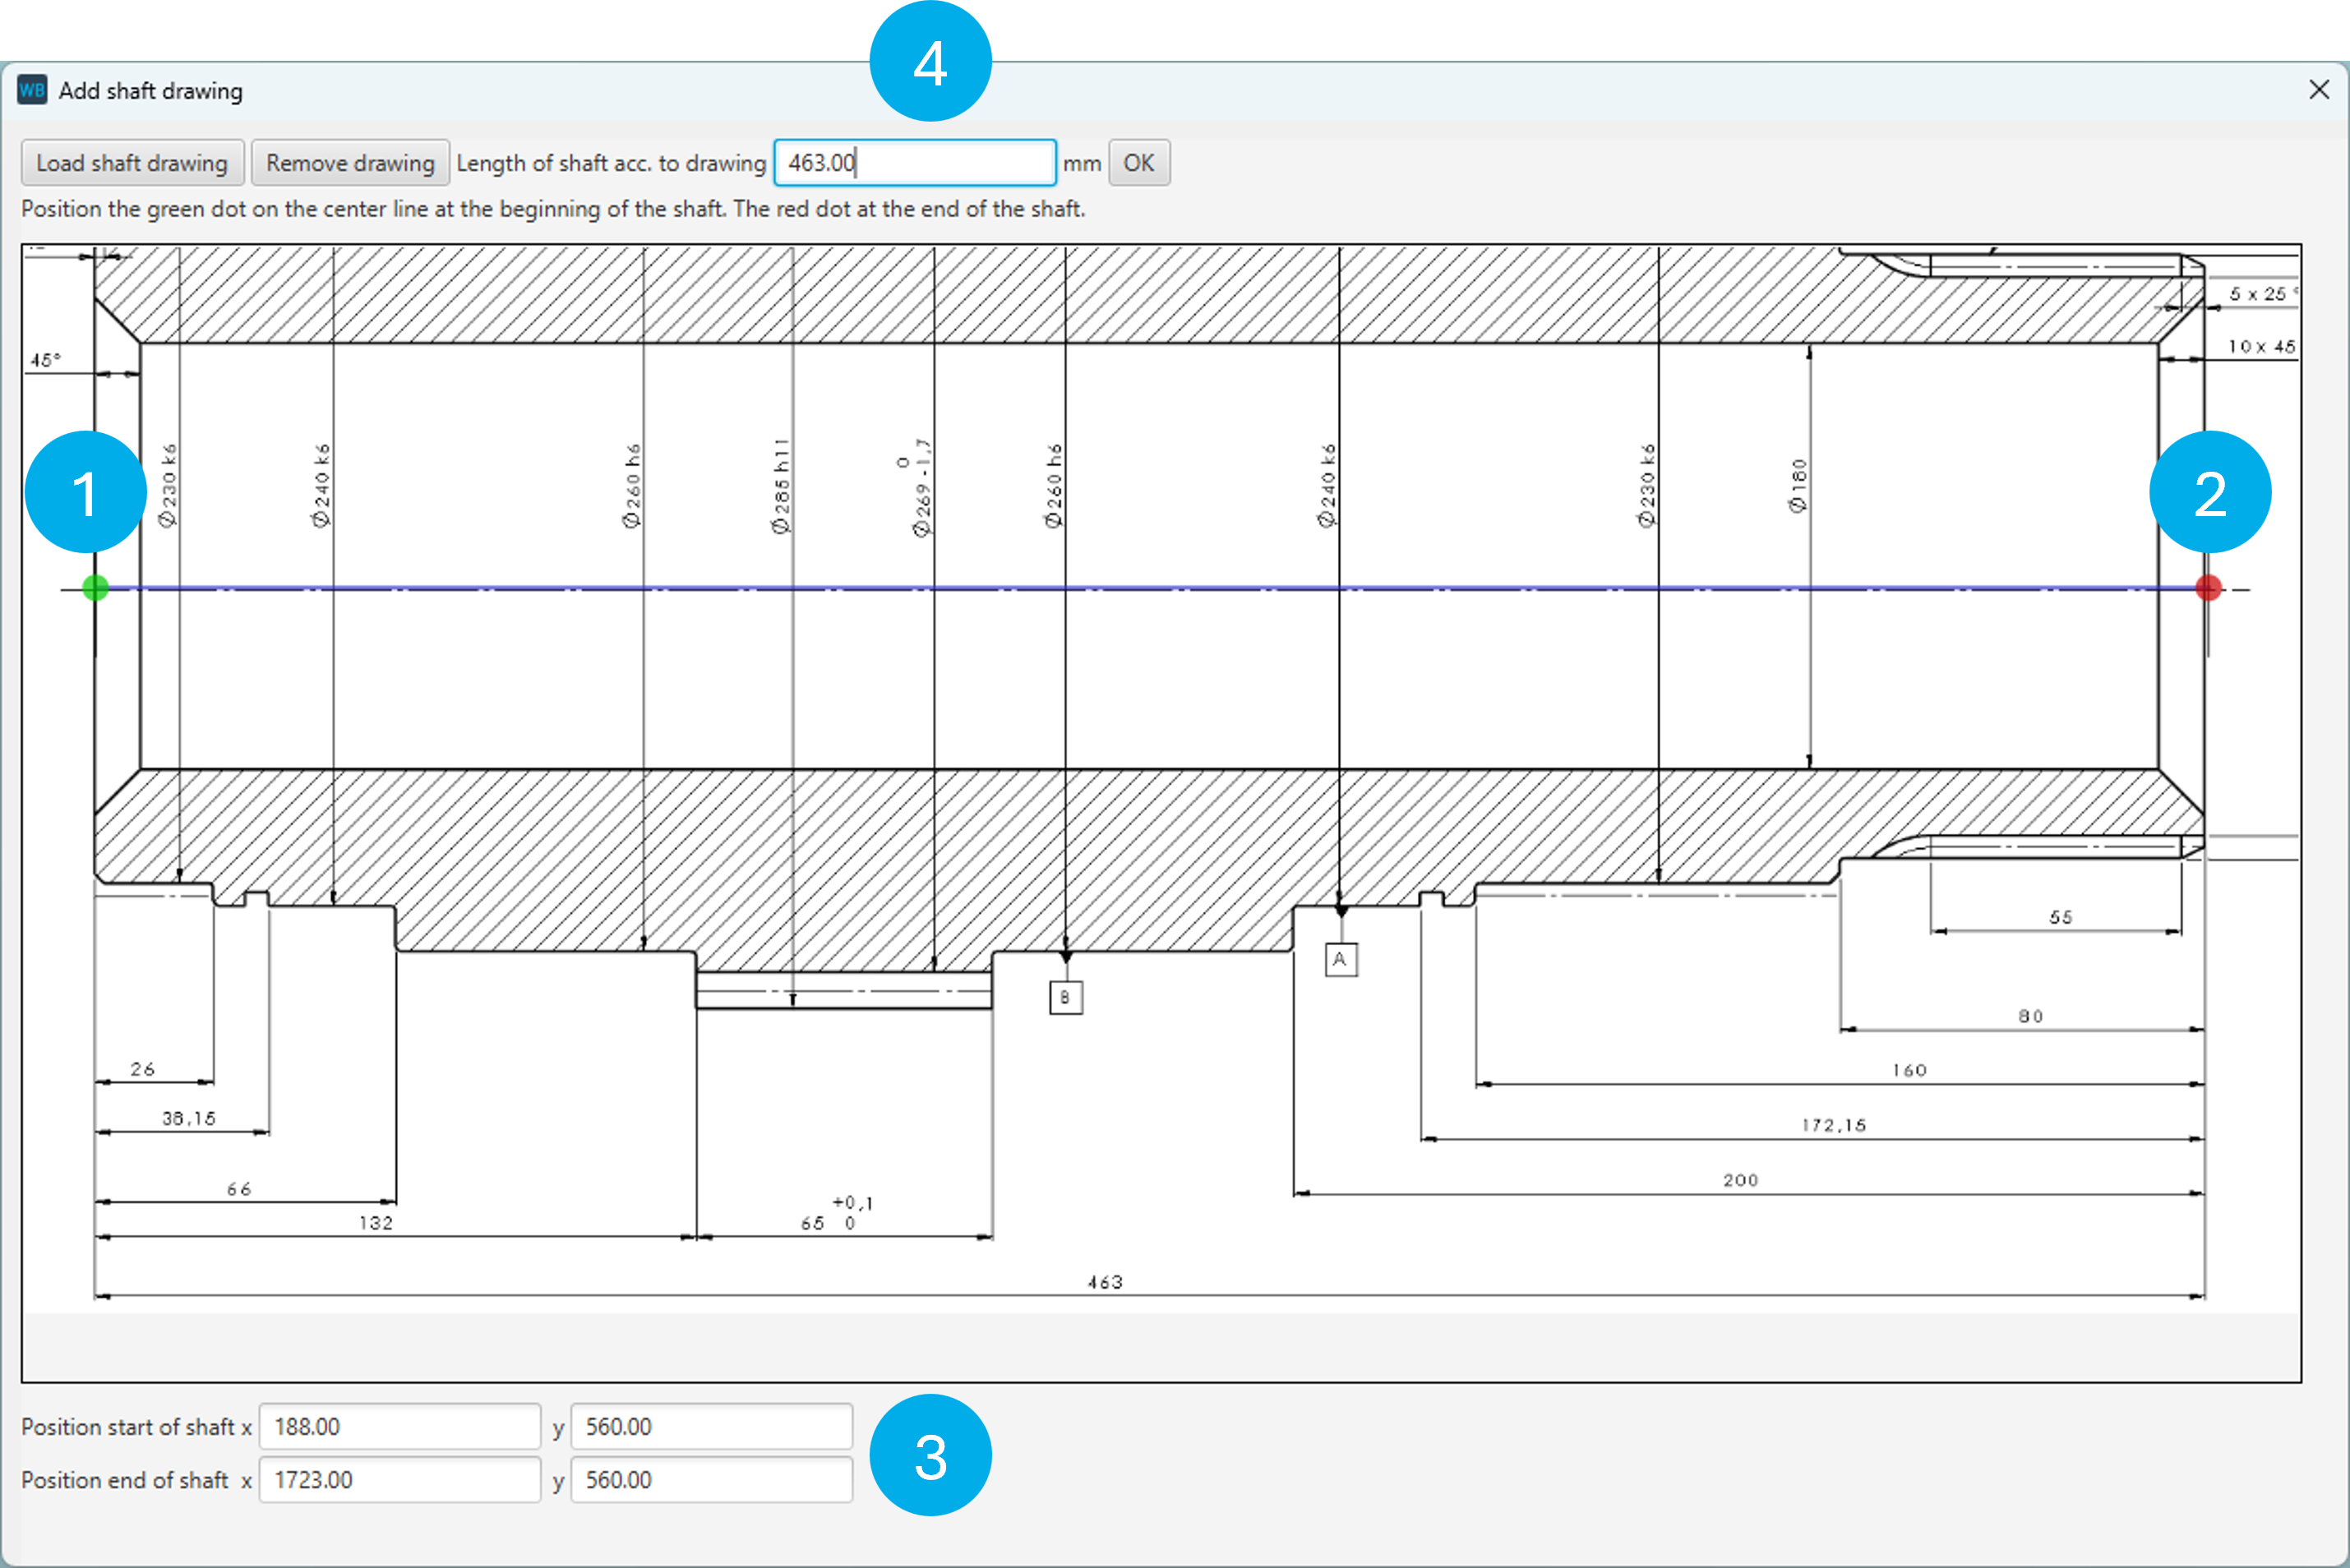The height and width of the screenshot is (1568, 2350).
Task: Click the end of shaft y field
Action: click(x=711, y=1479)
